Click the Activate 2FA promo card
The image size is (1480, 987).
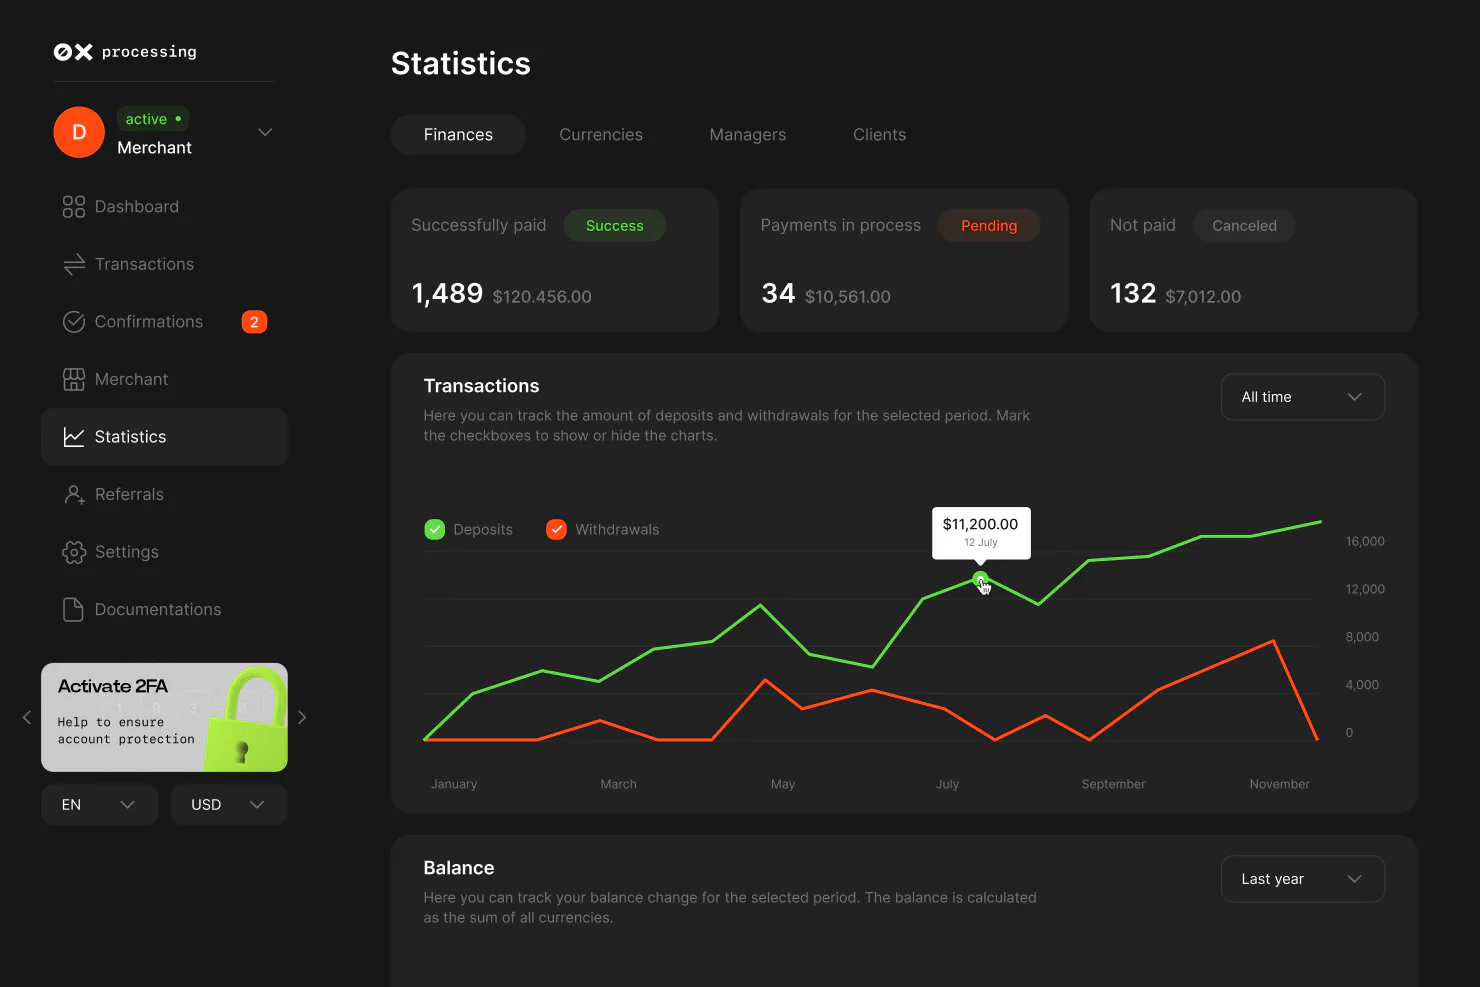click(x=164, y=717)
